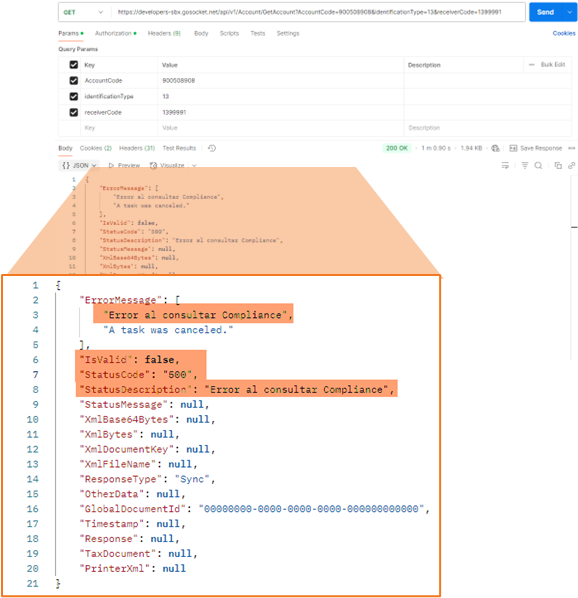Open search in the response body
This screenshot has height=598, width=578.
coord(538,166)
